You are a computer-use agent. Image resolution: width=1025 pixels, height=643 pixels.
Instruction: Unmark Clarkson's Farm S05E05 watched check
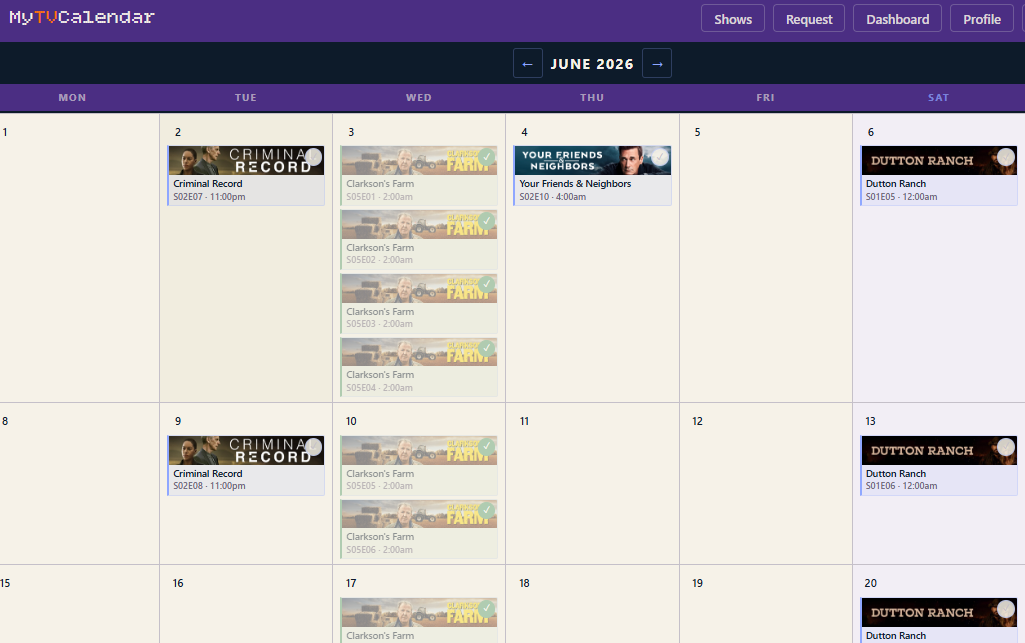(486, 447)
